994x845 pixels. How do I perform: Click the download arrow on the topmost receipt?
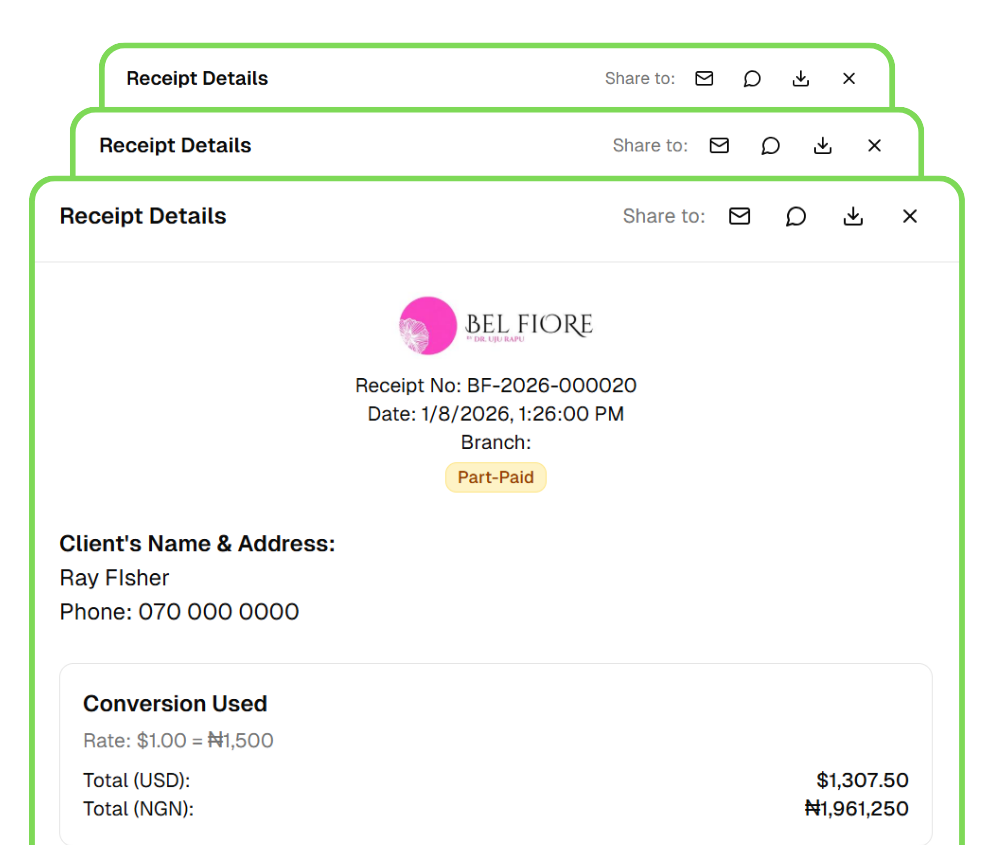[800, 78]
